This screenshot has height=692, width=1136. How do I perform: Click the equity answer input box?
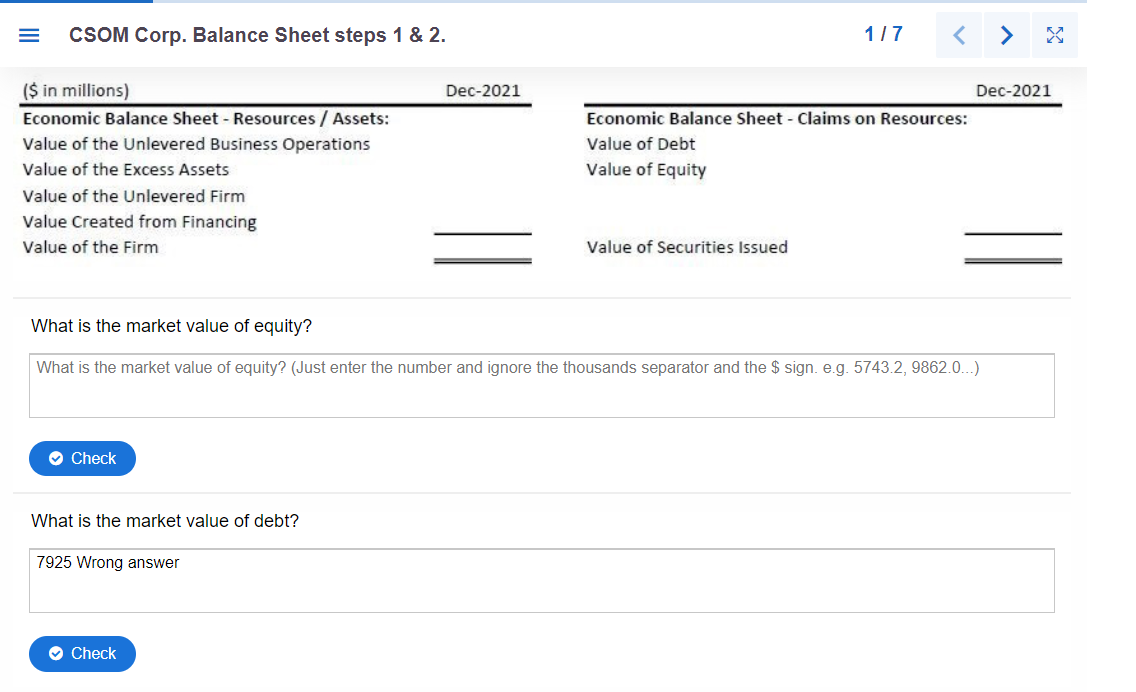[x=543, y=386]
